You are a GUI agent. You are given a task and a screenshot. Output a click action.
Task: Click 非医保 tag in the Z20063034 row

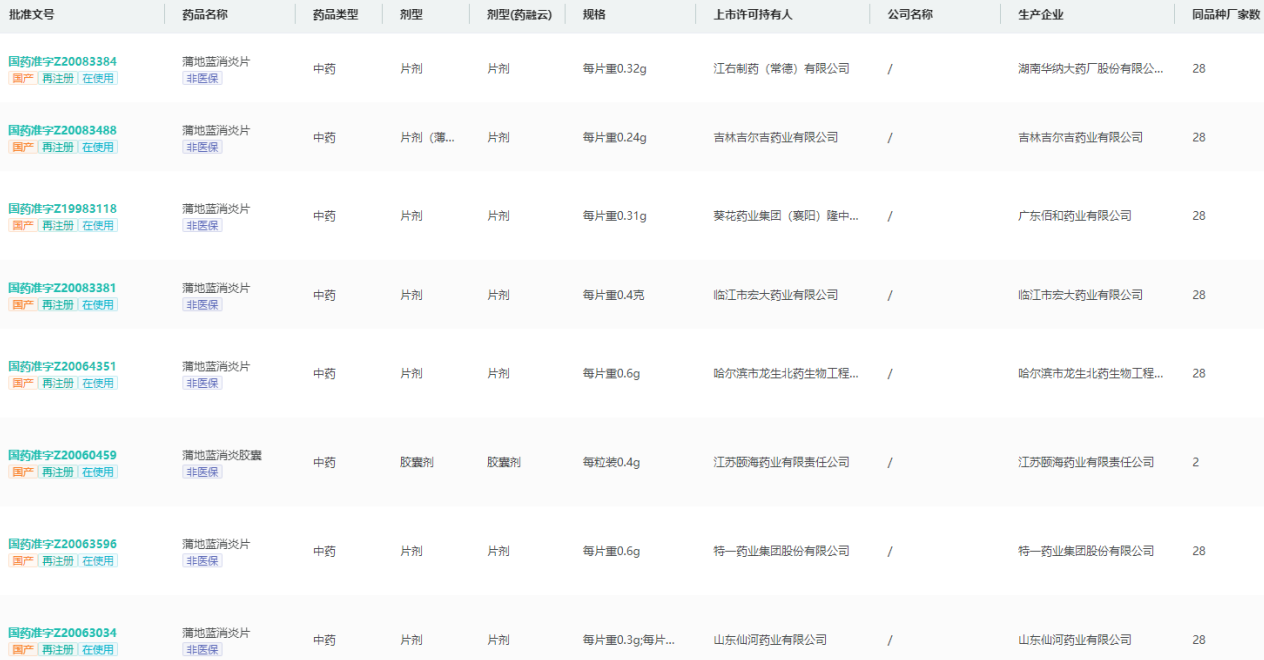[x=202, y=650]
